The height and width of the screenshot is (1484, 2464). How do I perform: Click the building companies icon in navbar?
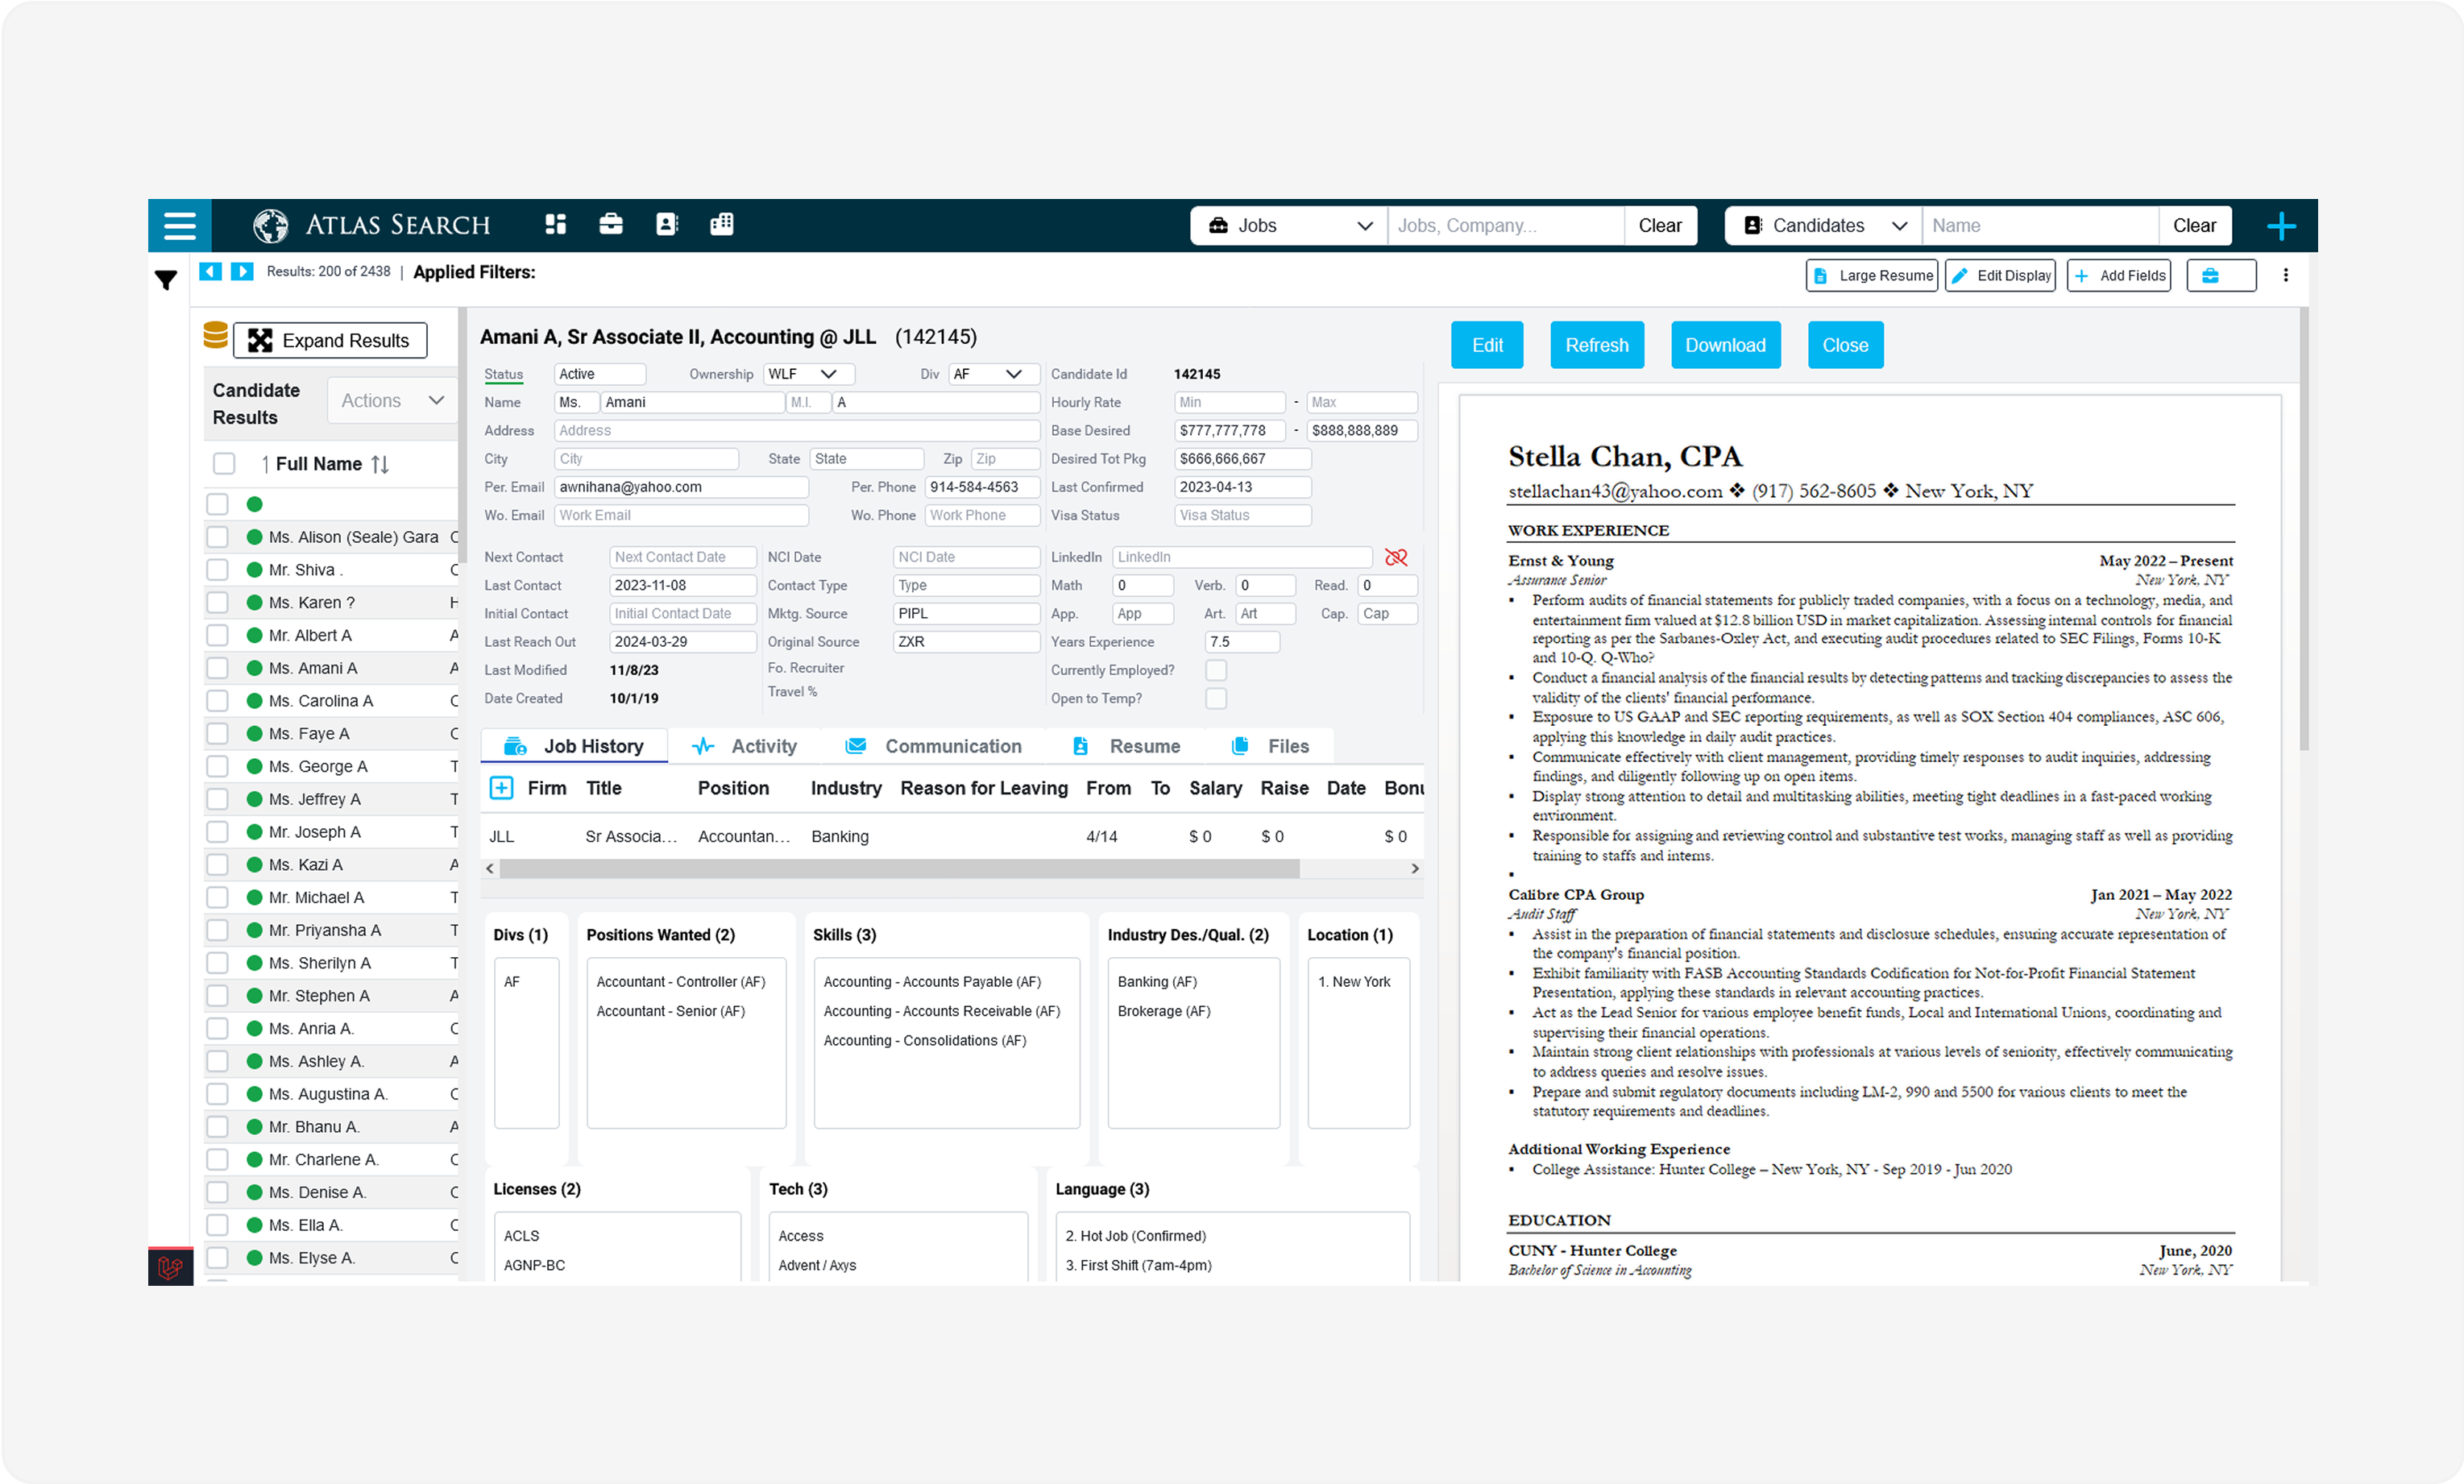click(721, 224)
